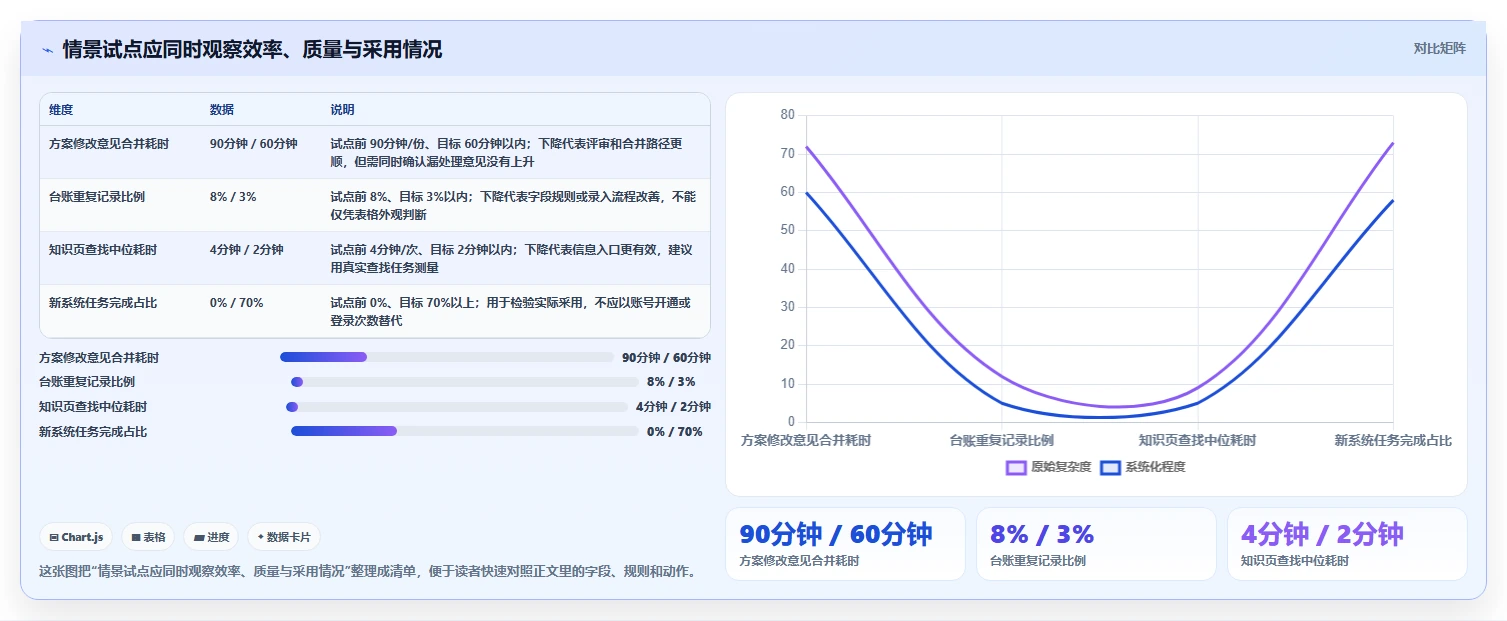Click the 4分钟 / 2分钟 table value
Viewport: 1507px width, 621px height.
click(247, 250)
